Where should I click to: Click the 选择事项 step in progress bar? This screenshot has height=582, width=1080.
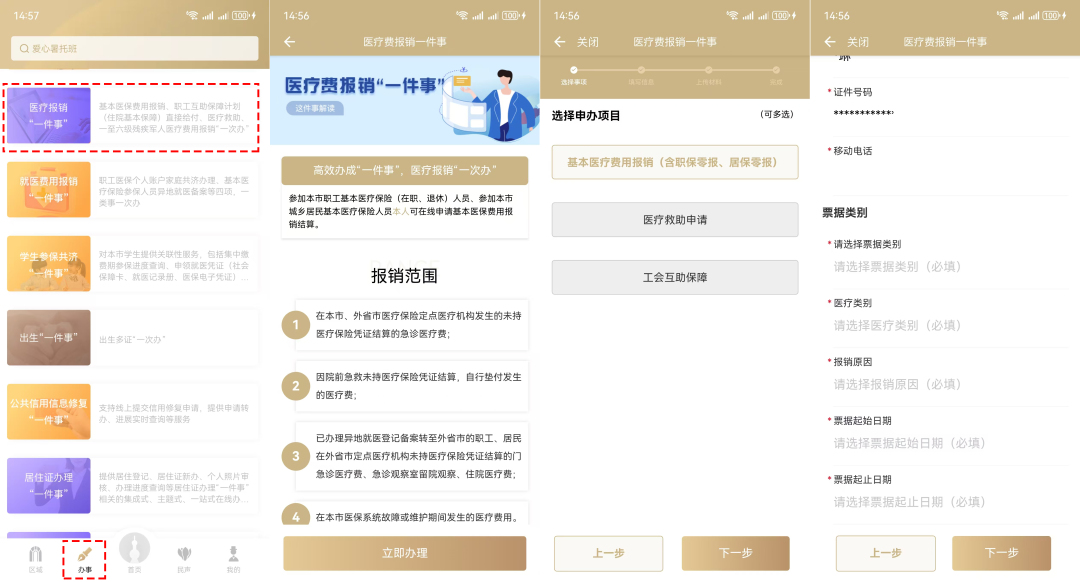(x=574, y=74)
